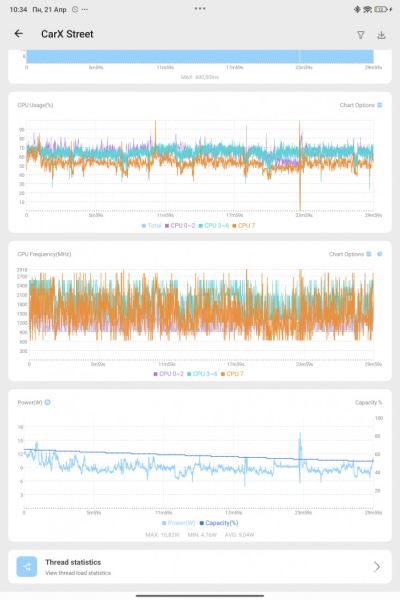Toggle CPU 3~6 color swatch in CPU Frequency legend
400x600 pixels.
click(x=189, y=374)
